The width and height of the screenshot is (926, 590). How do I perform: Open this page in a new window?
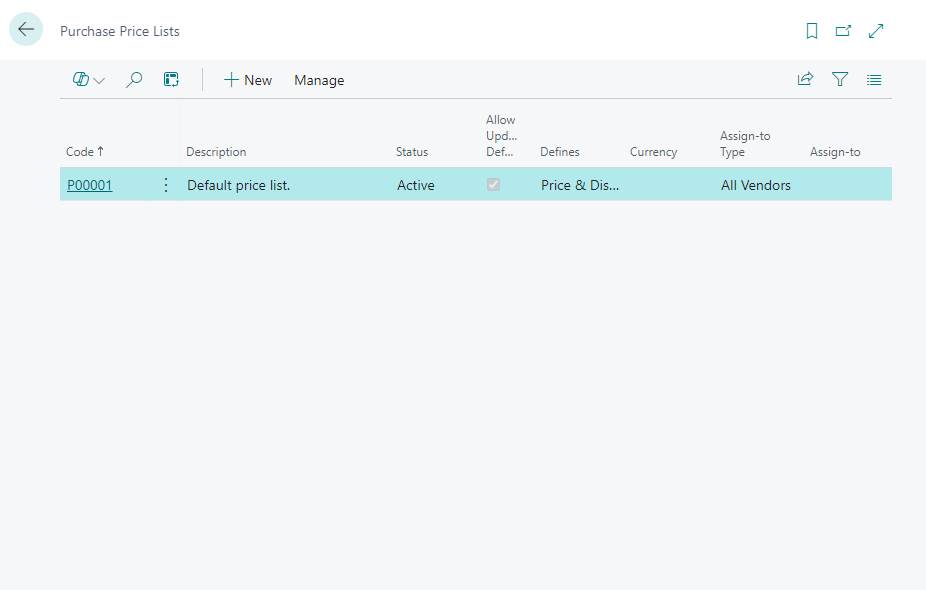pyautogui.click(x=843, y=31)
